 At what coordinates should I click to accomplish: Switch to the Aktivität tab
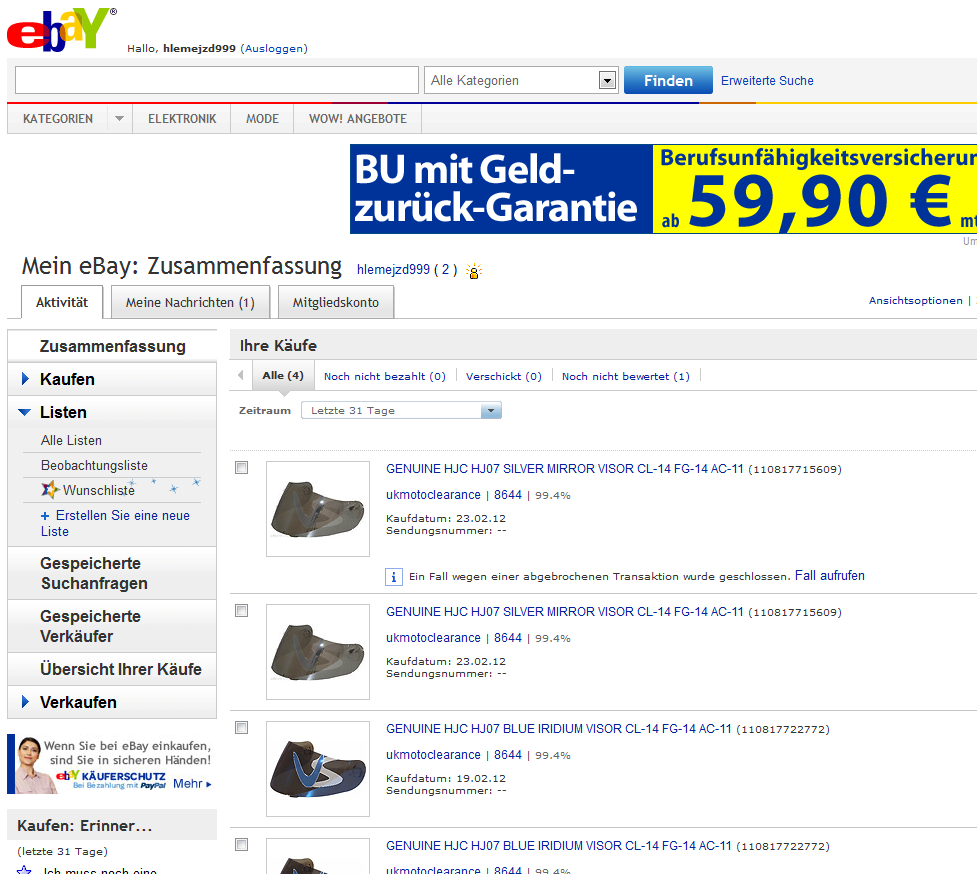(x=62, y=302)
